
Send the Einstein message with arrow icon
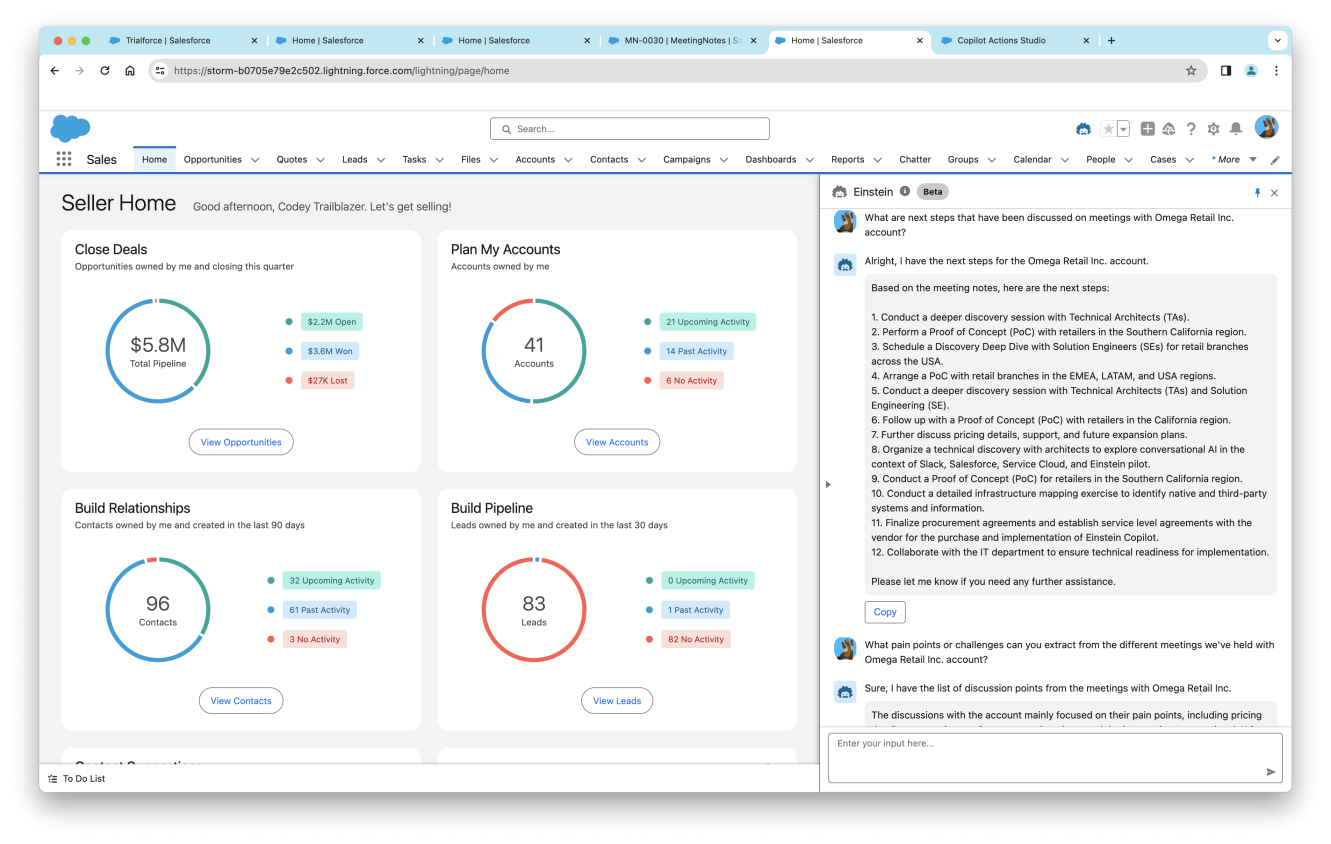pyautogui.click(x=1271, y=772)
